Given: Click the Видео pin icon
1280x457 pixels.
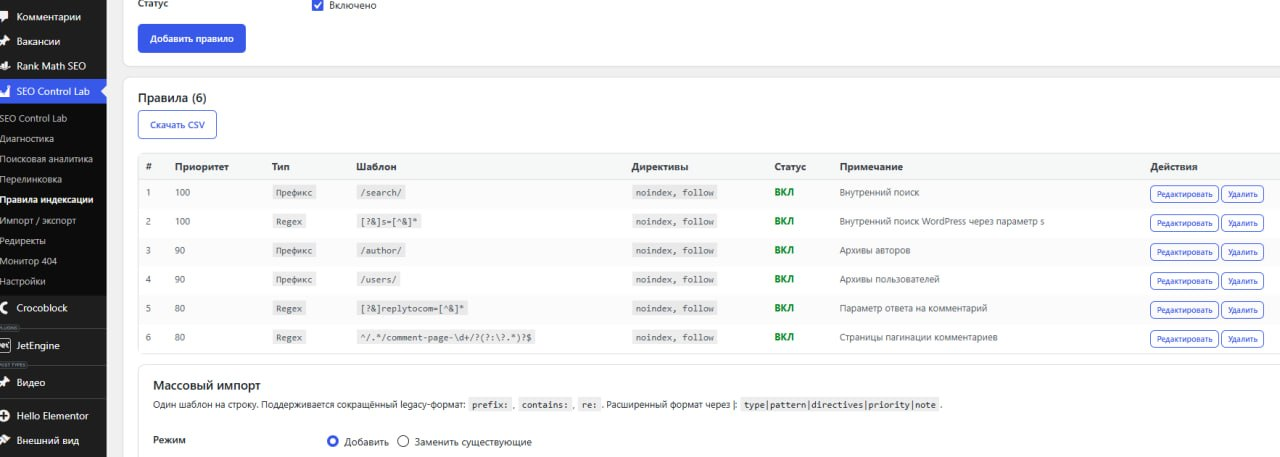Looking at the screenshot, I should click(x=4, y=382).
